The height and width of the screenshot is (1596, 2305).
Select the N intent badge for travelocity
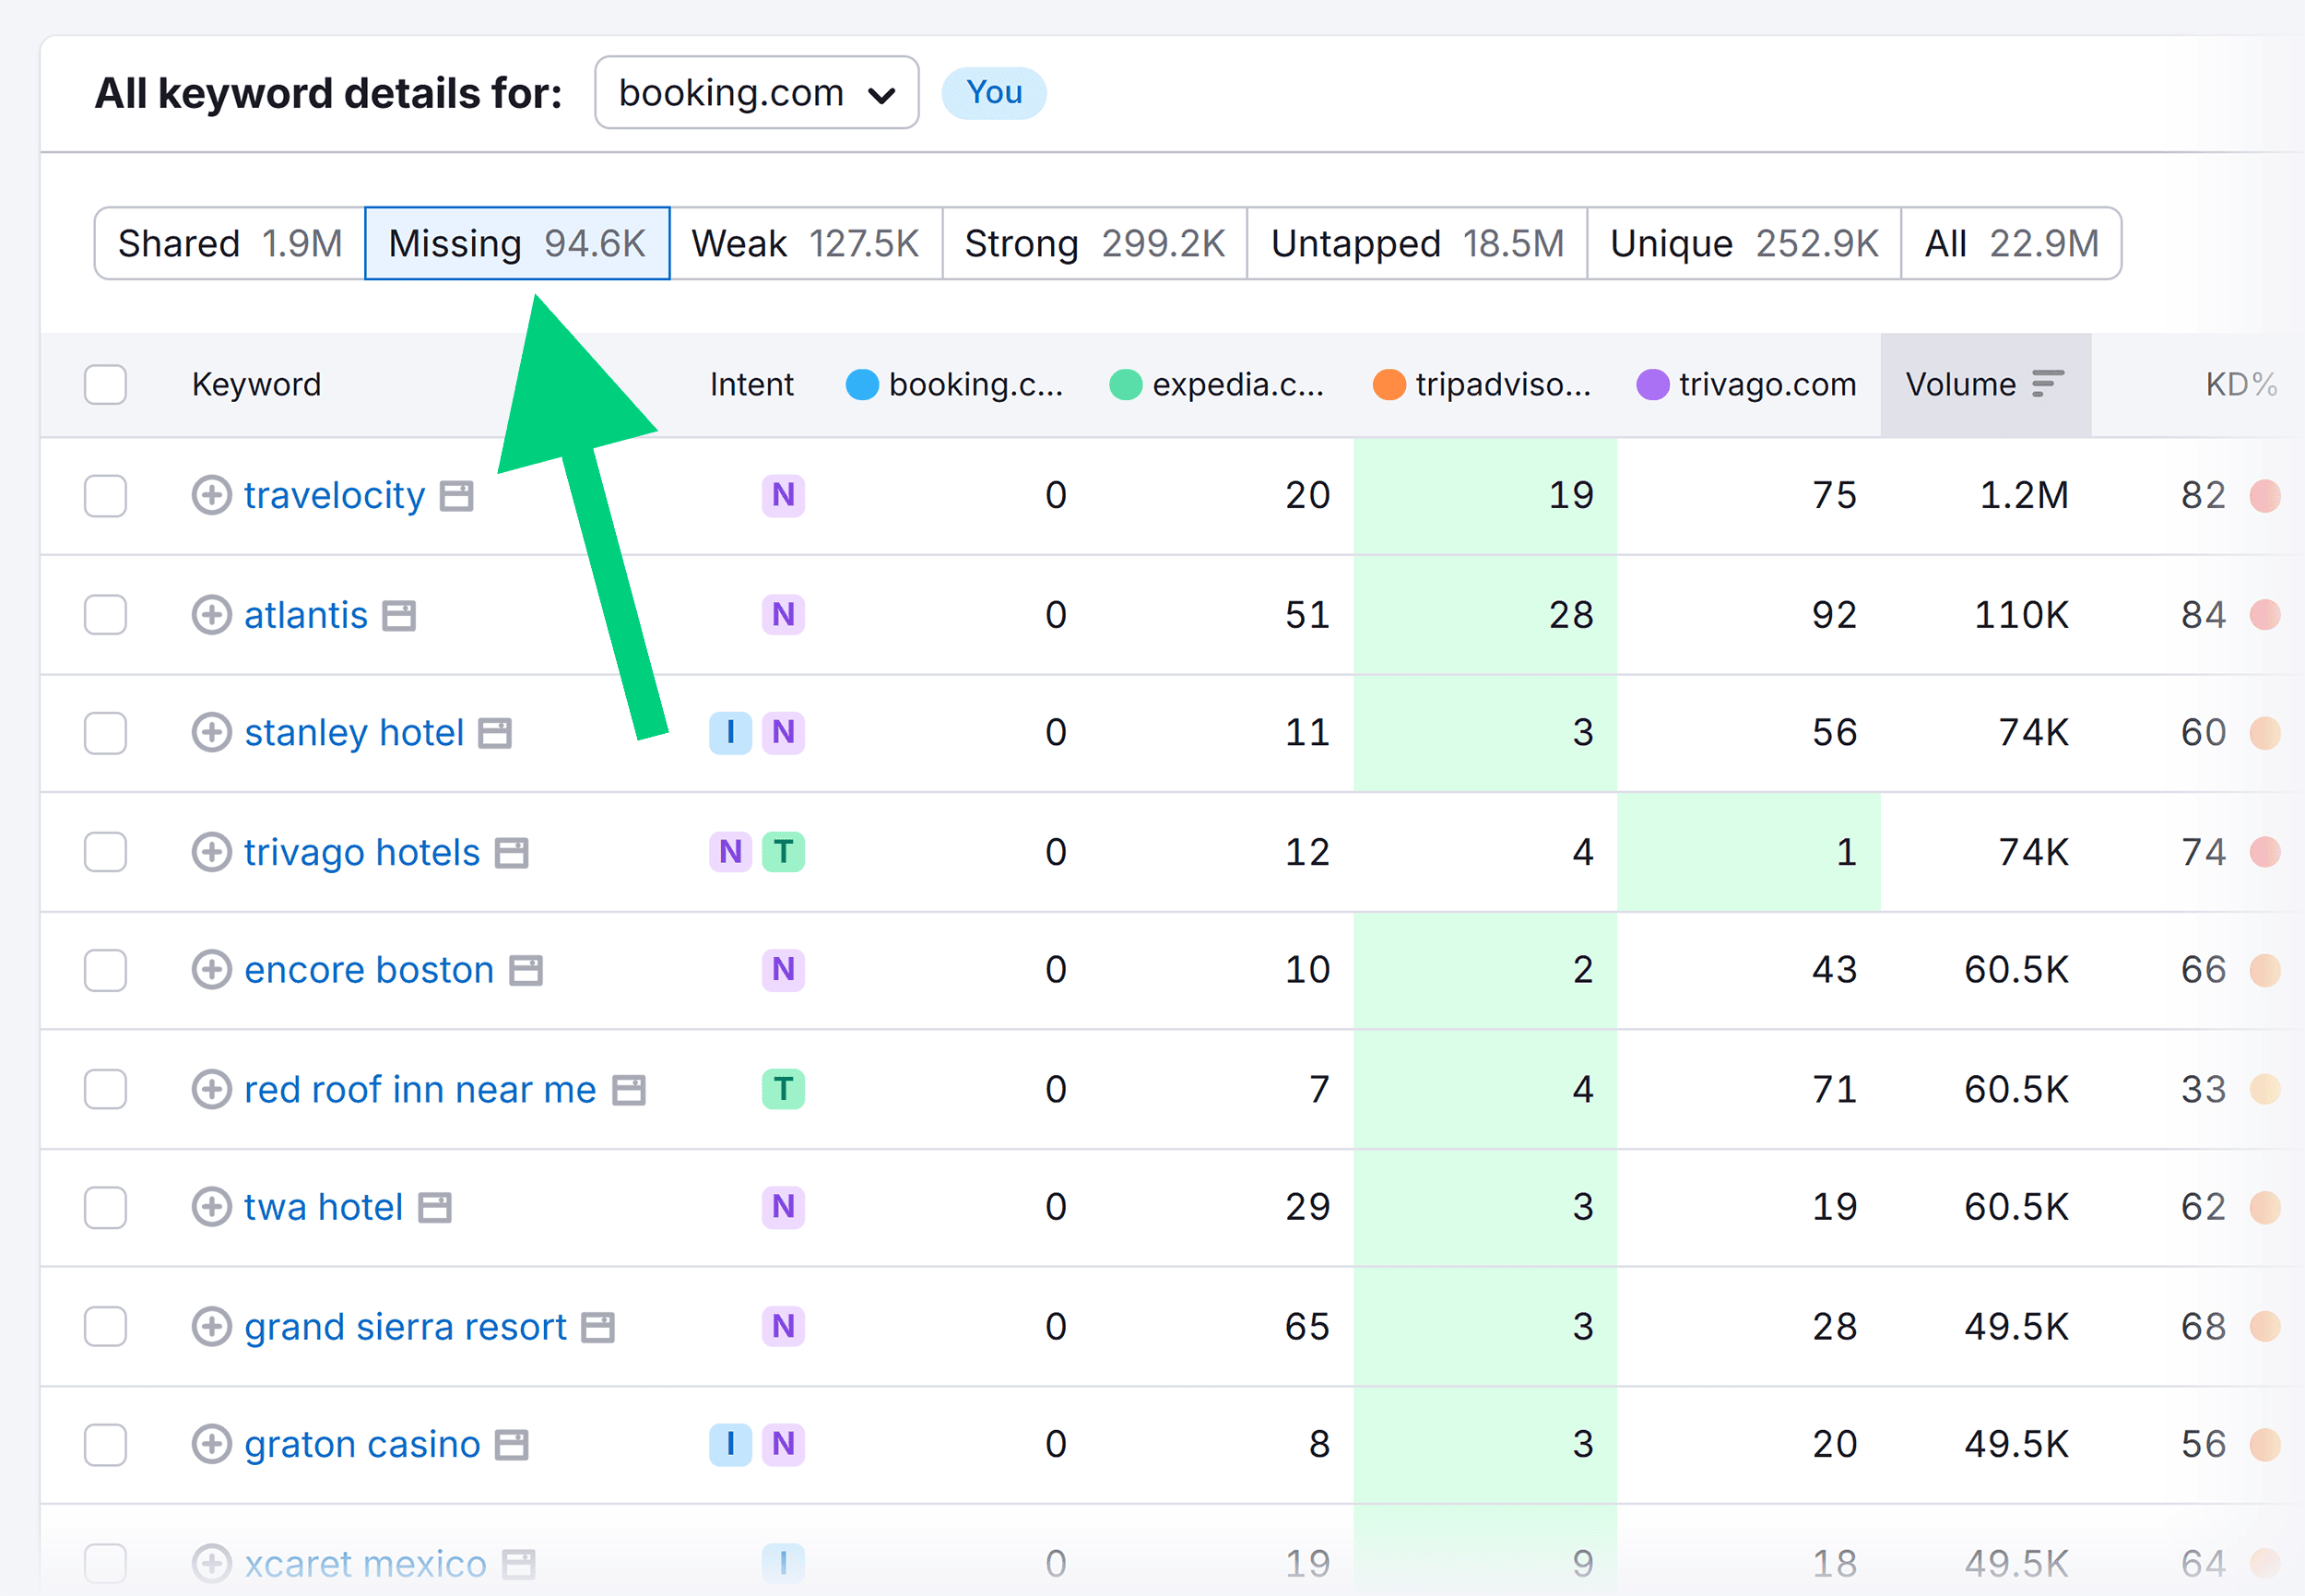783,495
